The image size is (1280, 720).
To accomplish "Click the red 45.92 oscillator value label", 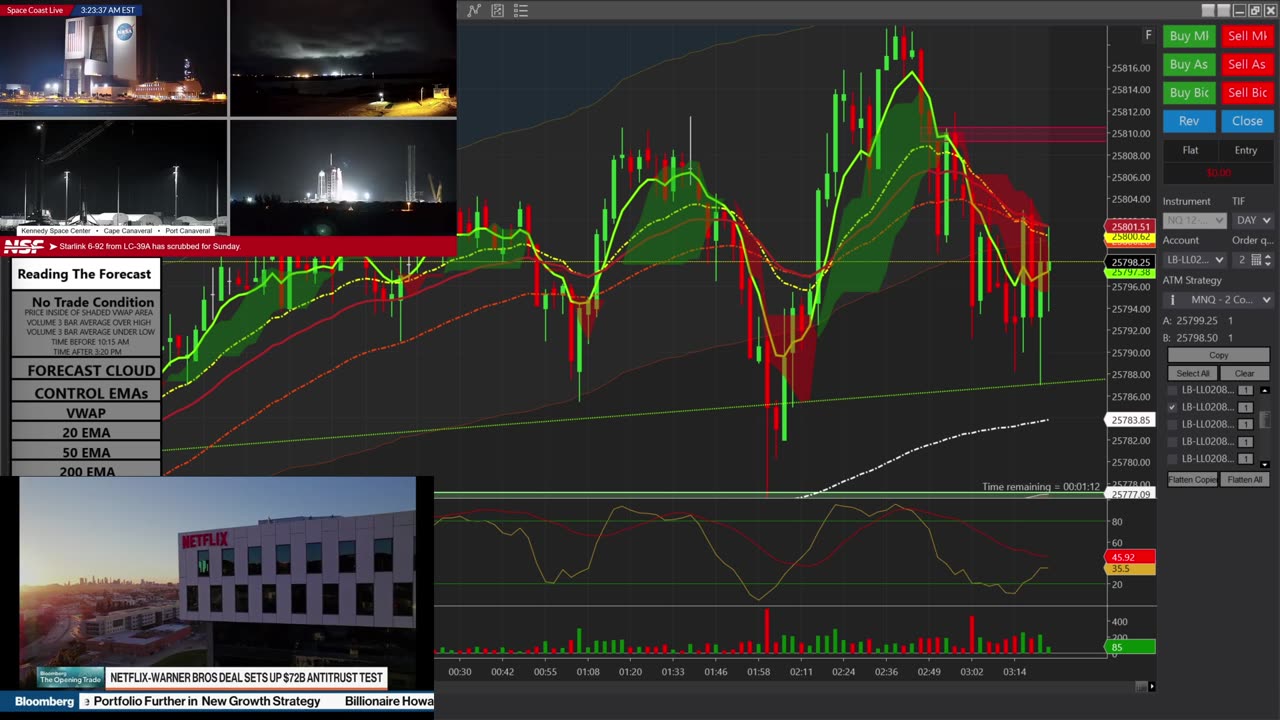I will 1130,557.
